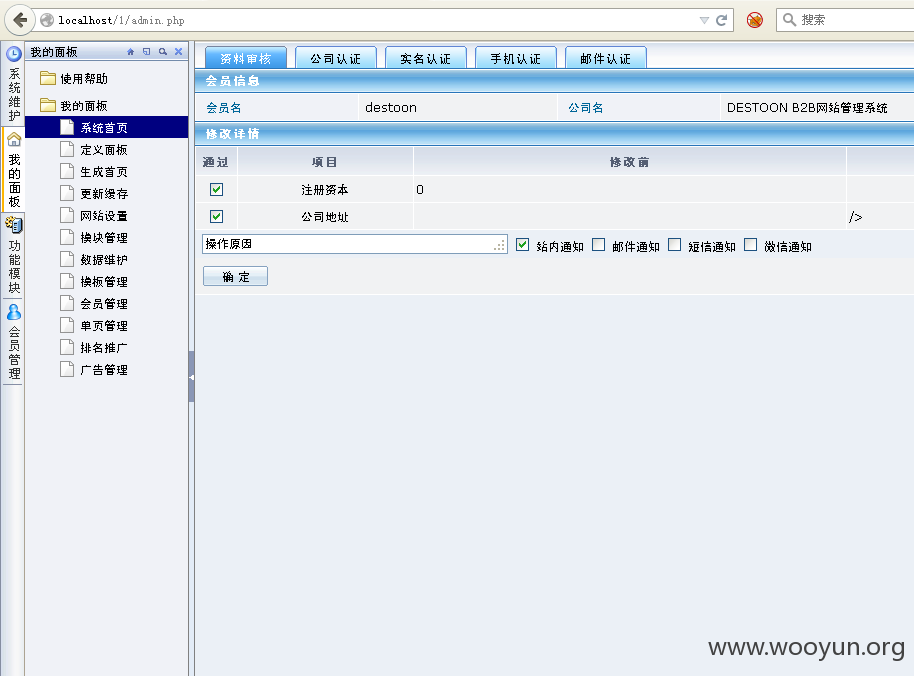The width and height of the screenshot is (914, 676).
Task: Click the home icon in 我的面板 header
Action: click(131, 52)
